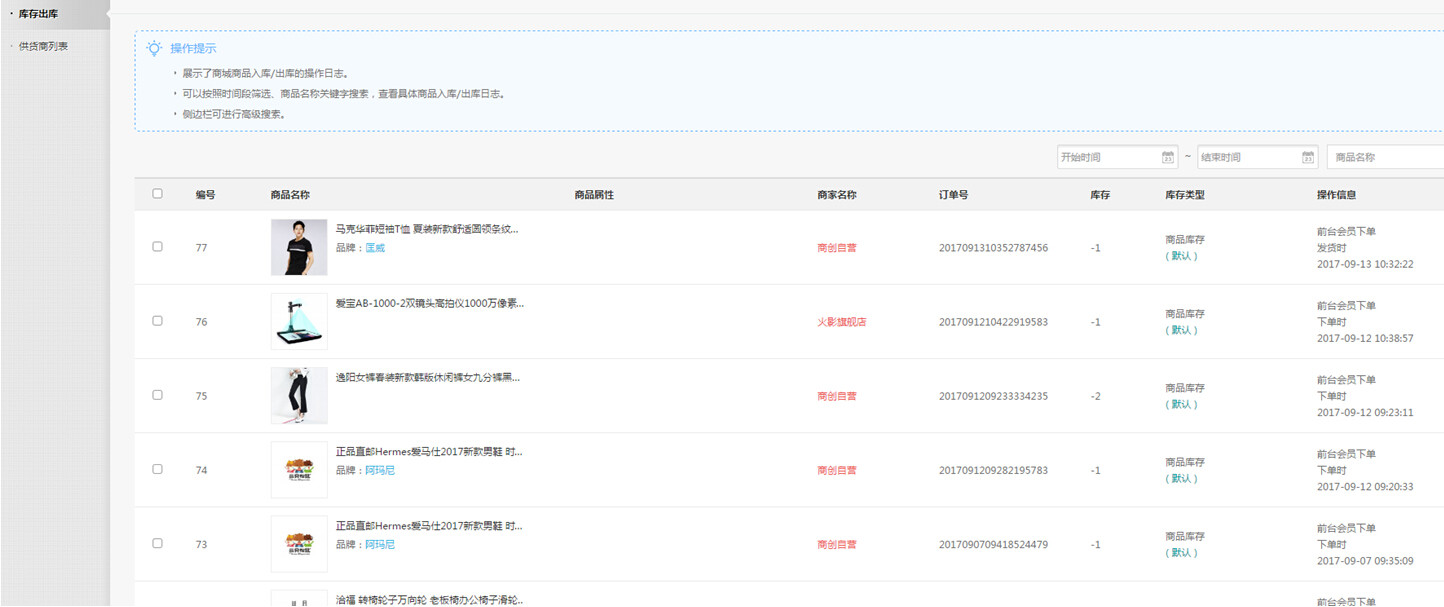The width and height of the screenshot is (1444, 607).
Task: Open thumbnail of 爱宝AB-1000-2 scanner product
Action: (x=299, y=321)
